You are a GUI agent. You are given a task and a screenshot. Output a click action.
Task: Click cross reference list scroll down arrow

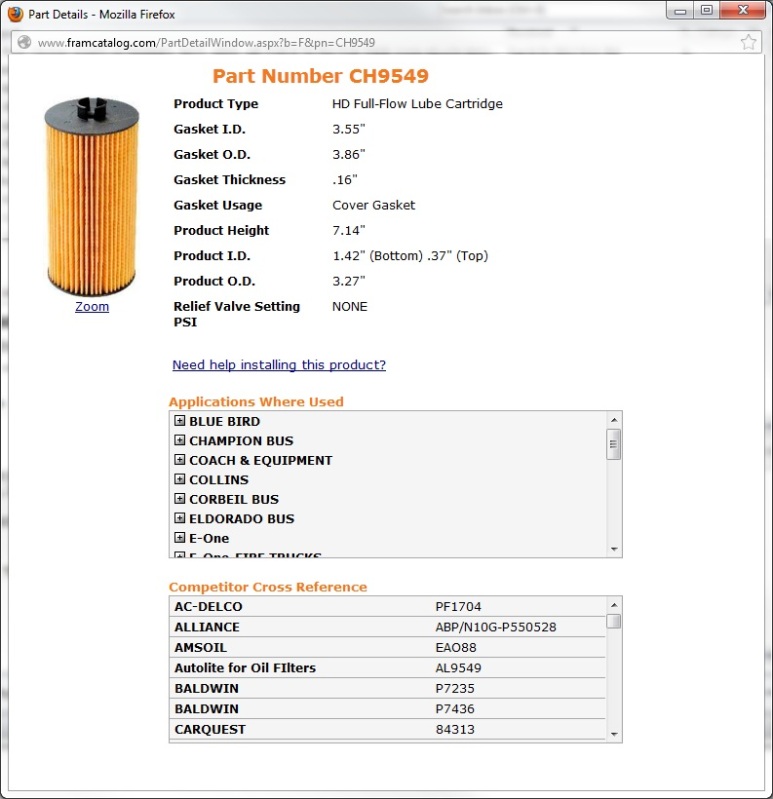tap(614, 734)
